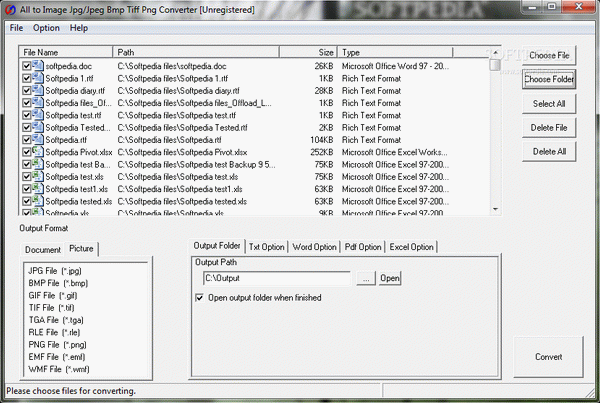Click the 104KB size cell
This screenshot has height=403, width=600.
(322, 140)
